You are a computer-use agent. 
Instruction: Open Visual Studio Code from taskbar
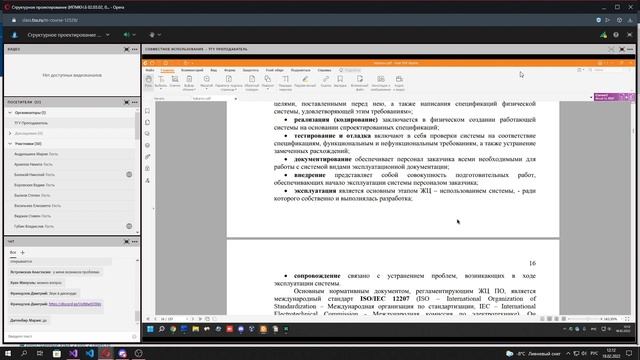click(x=90, y=353)
